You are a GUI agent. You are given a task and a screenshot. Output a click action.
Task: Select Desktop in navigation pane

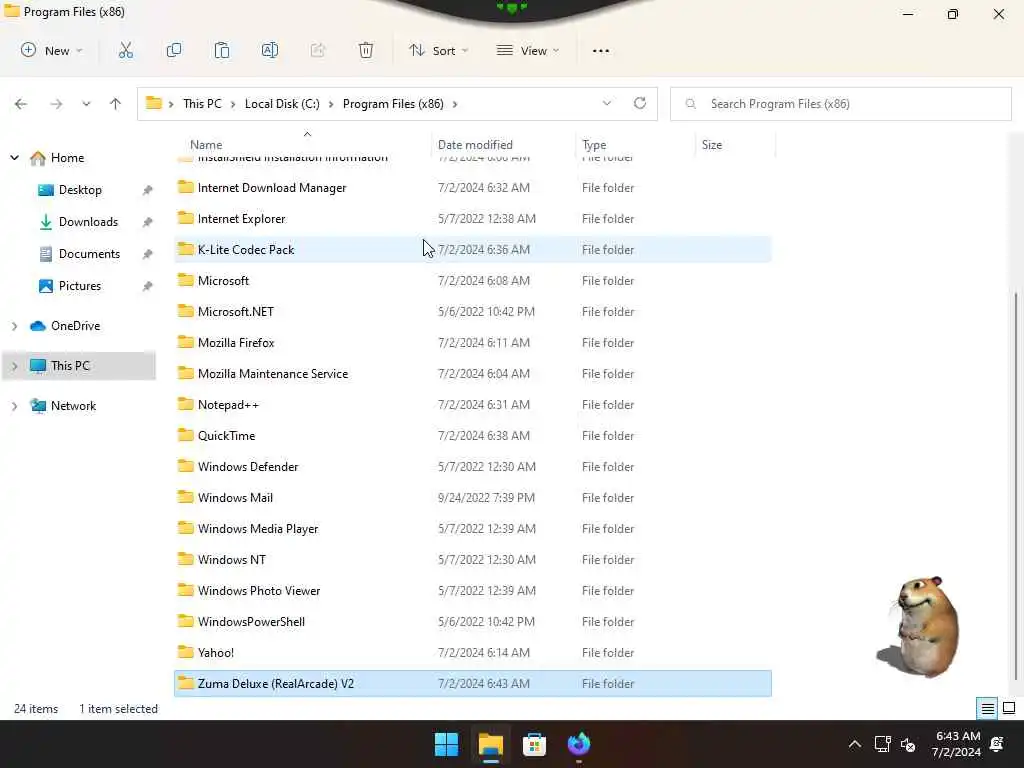point(80,190)
